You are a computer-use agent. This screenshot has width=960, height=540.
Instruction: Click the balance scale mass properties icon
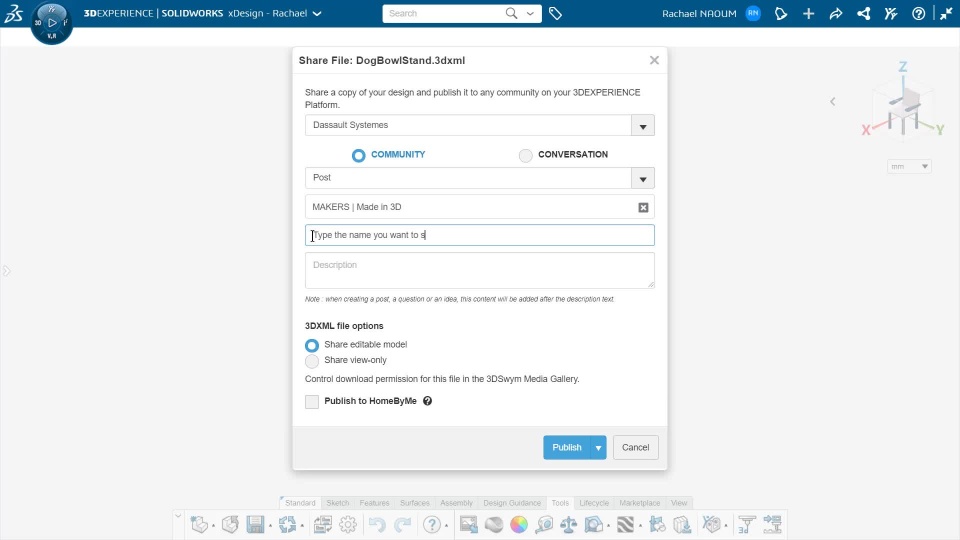[x=569, y=525]
